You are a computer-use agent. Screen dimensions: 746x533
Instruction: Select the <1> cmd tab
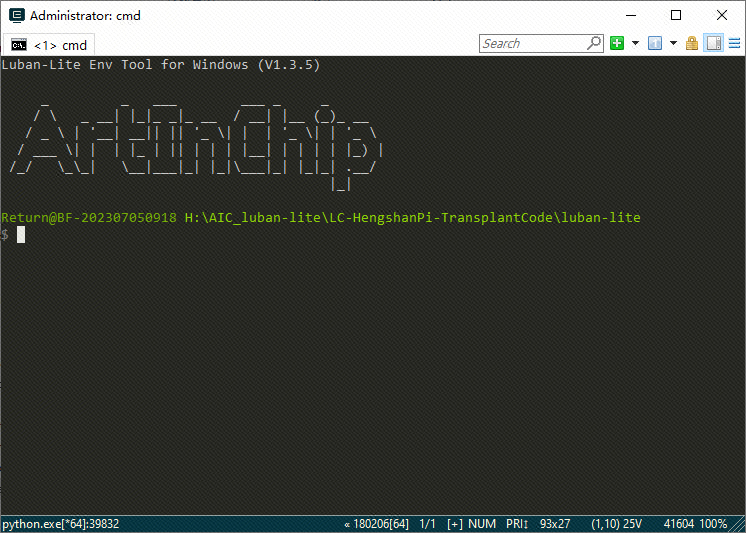click(x=49, y=45)
